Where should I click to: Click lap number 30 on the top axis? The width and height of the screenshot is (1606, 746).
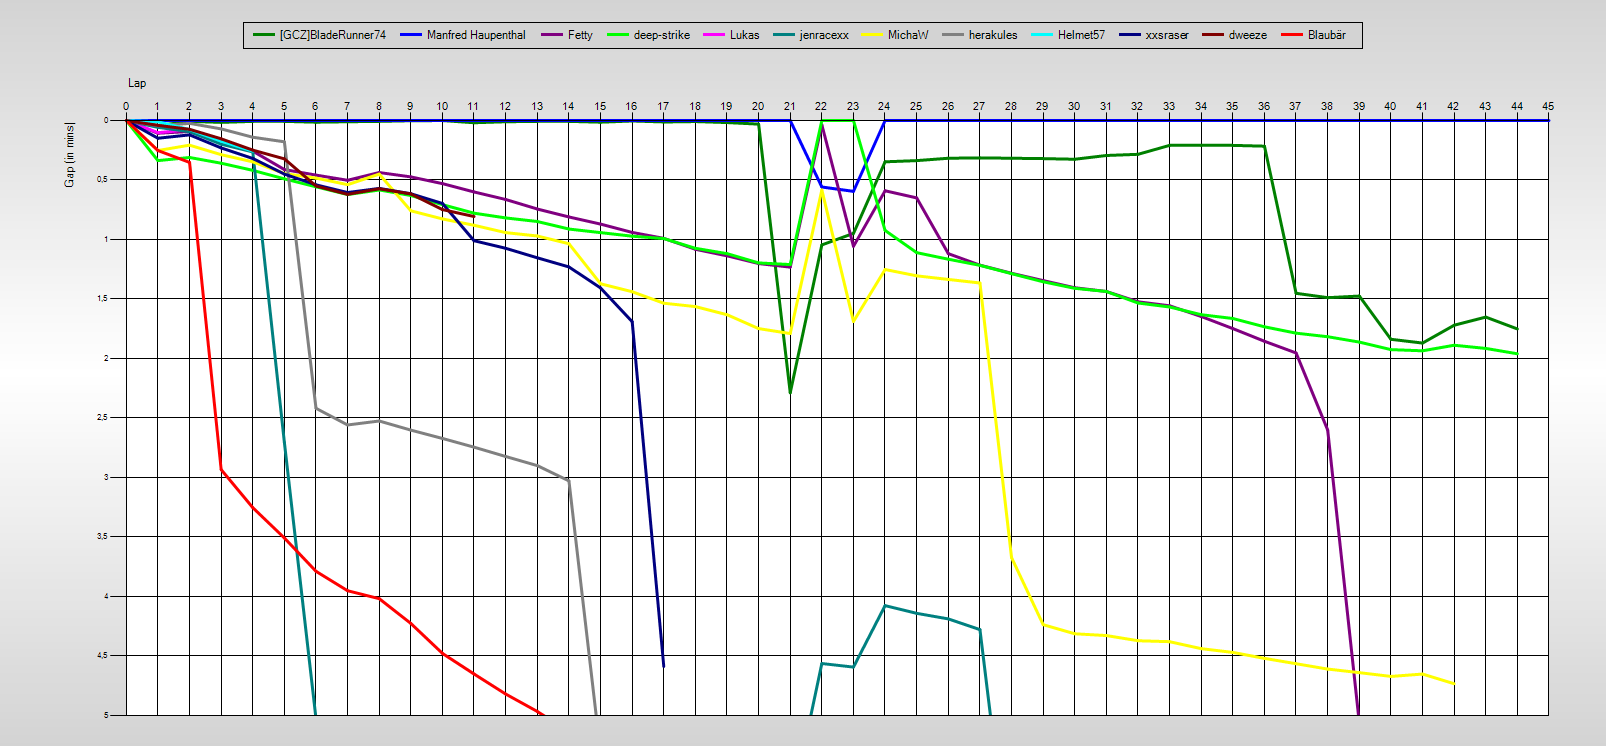click(x=1074, y=106)
